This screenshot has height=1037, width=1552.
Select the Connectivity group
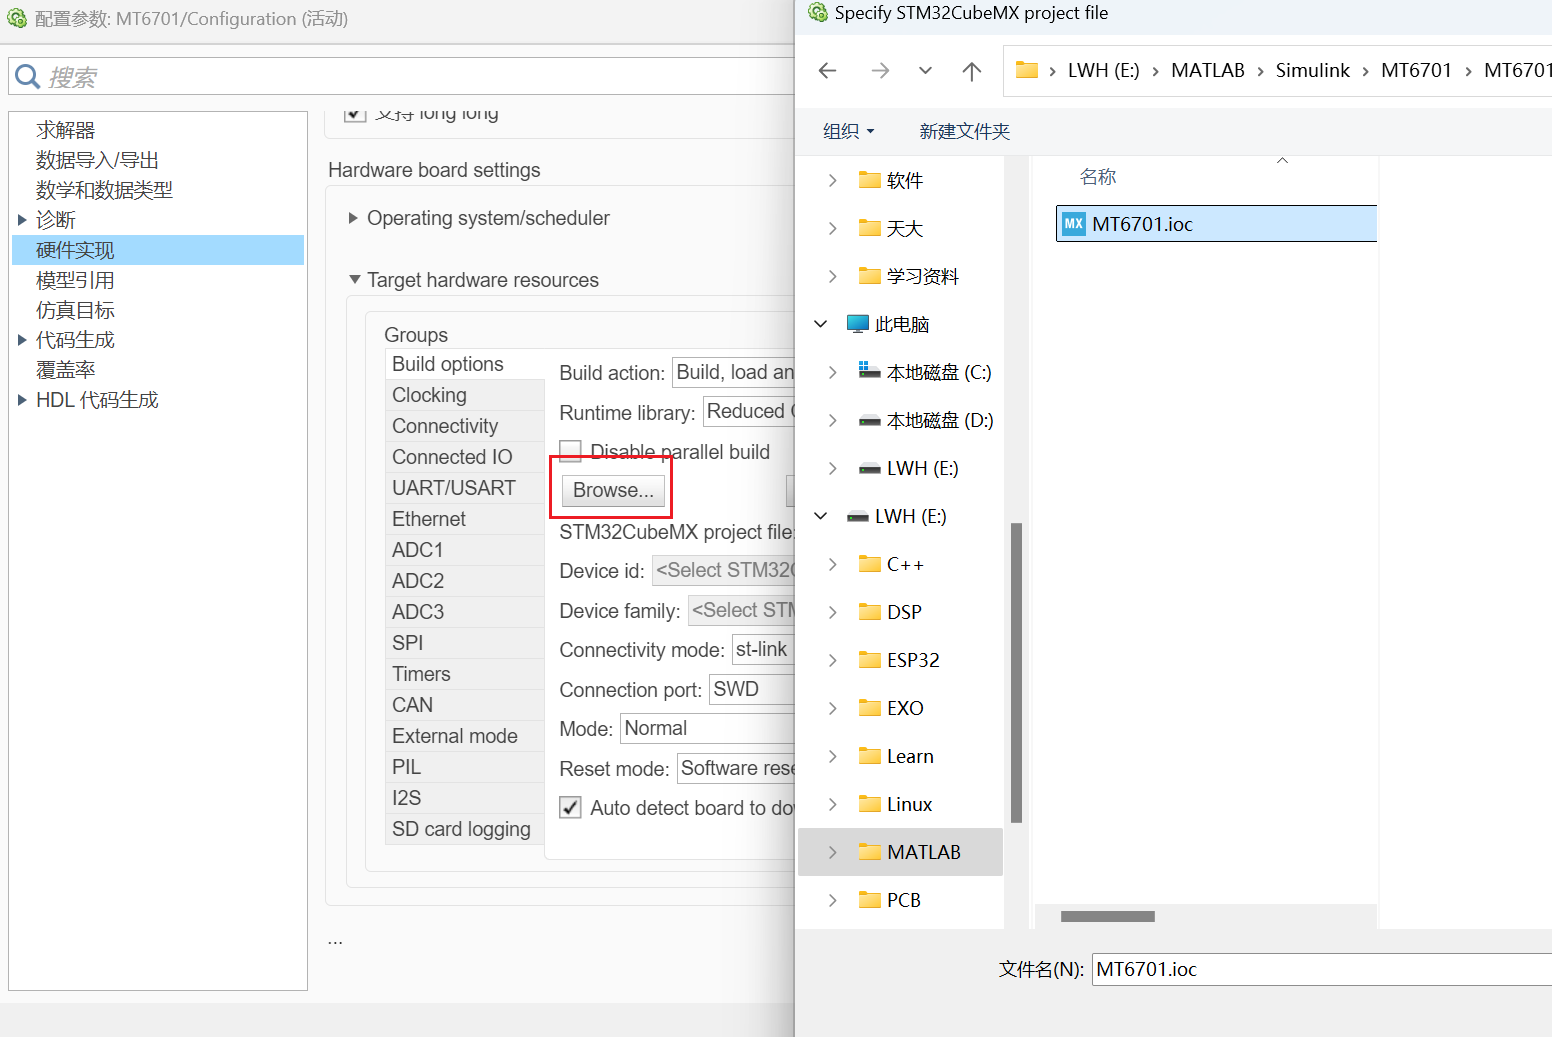tap(465, 426)
